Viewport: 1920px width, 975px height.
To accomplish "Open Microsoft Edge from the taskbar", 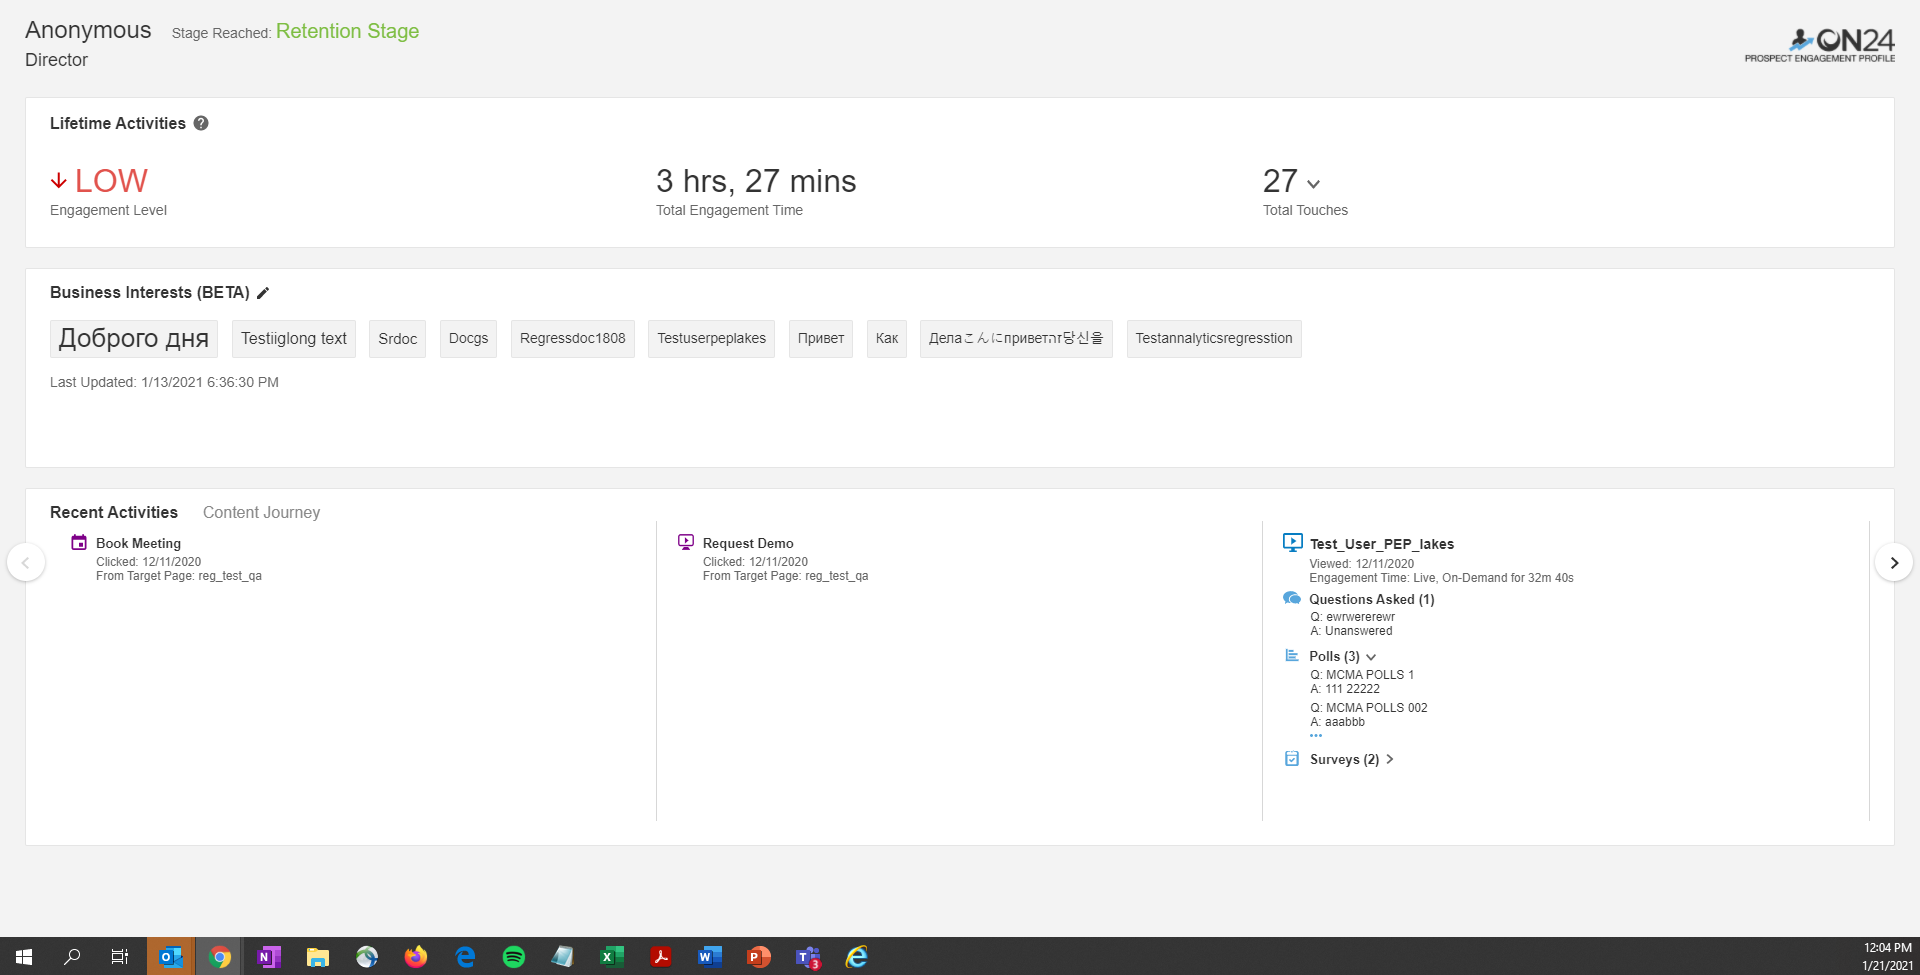I will [x=465, y=957].
